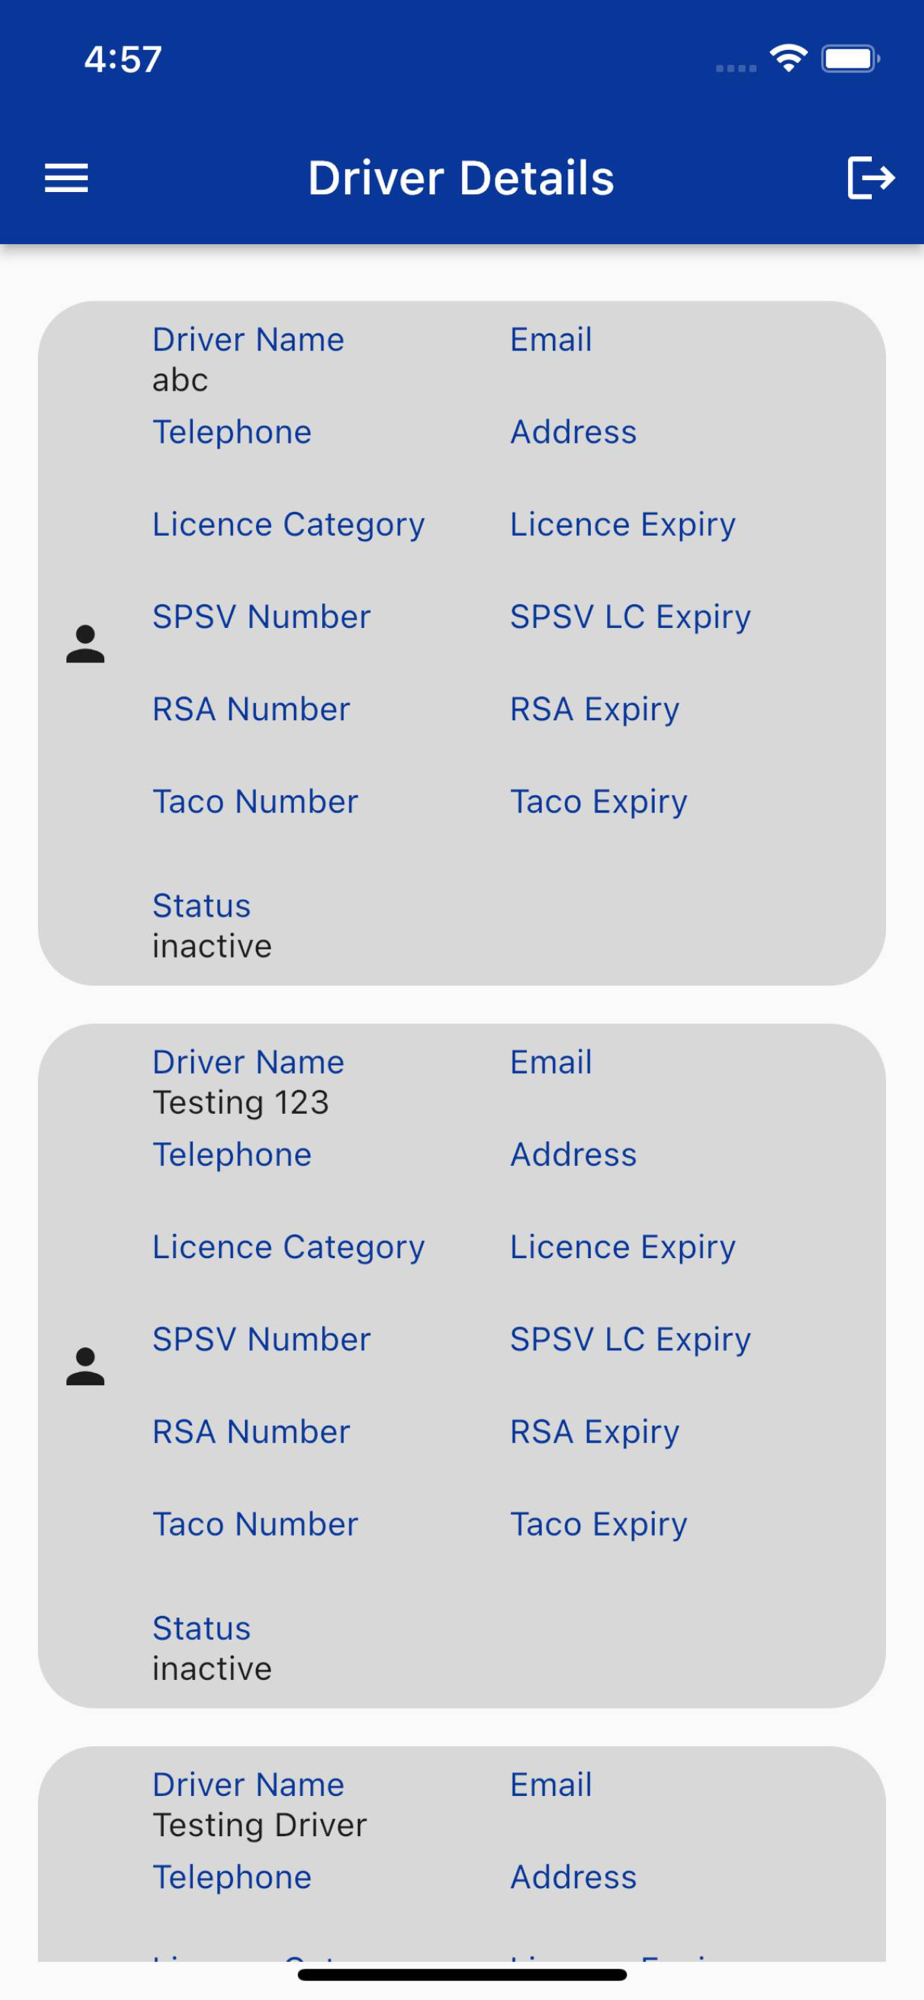Select Licence Expiry on abc card
924x2000 pixels.
coord(623,525)
